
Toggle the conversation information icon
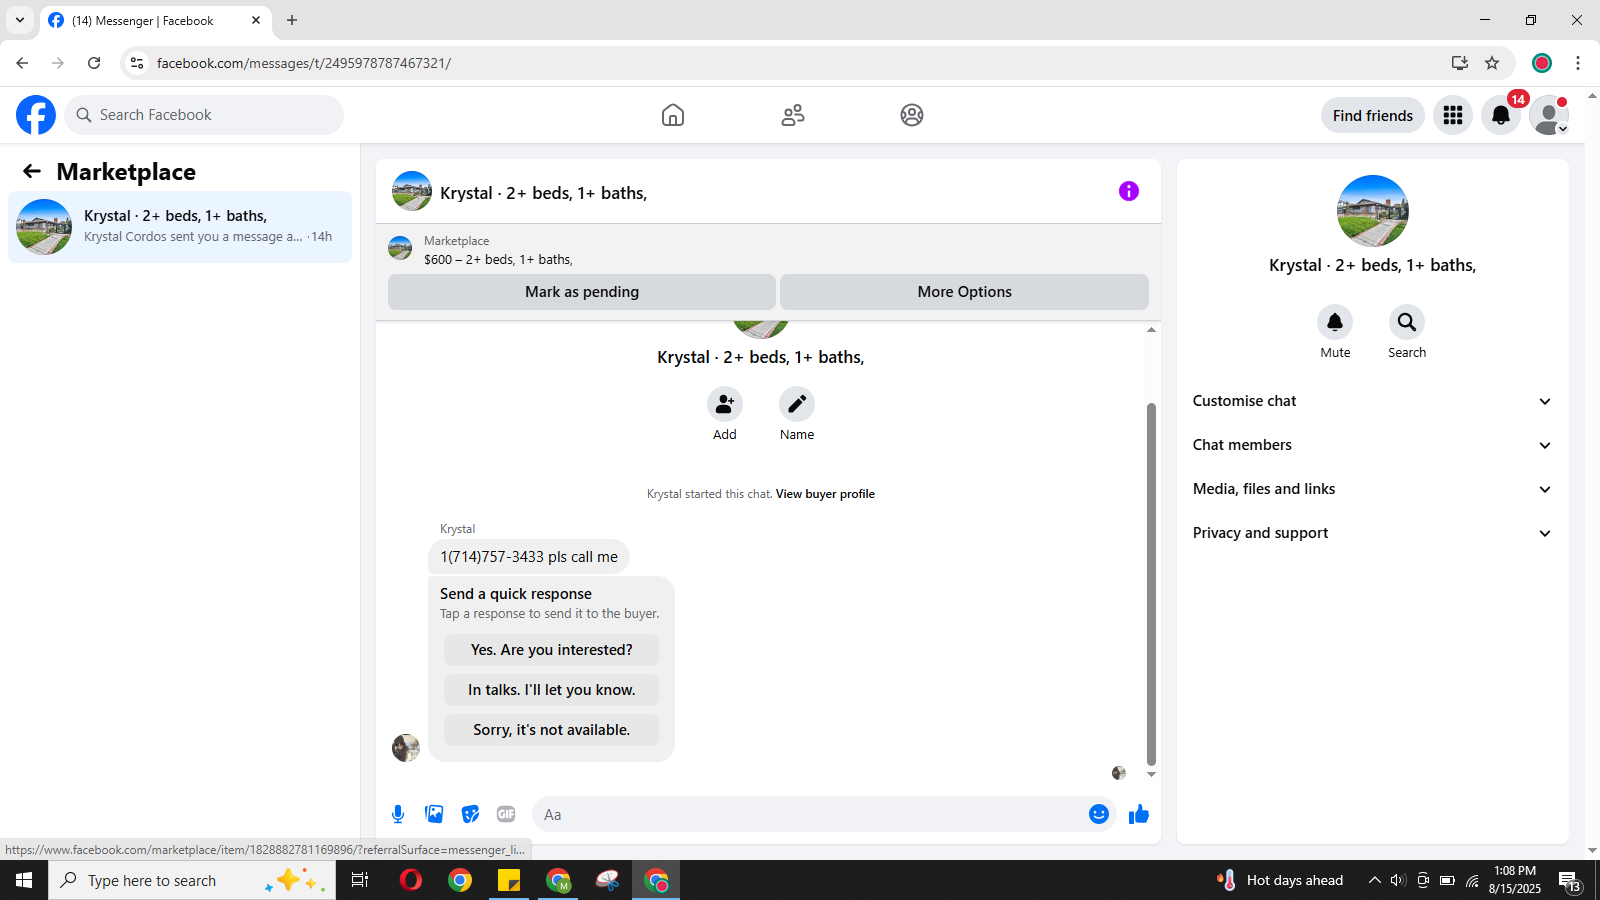tap(1129, 191)
